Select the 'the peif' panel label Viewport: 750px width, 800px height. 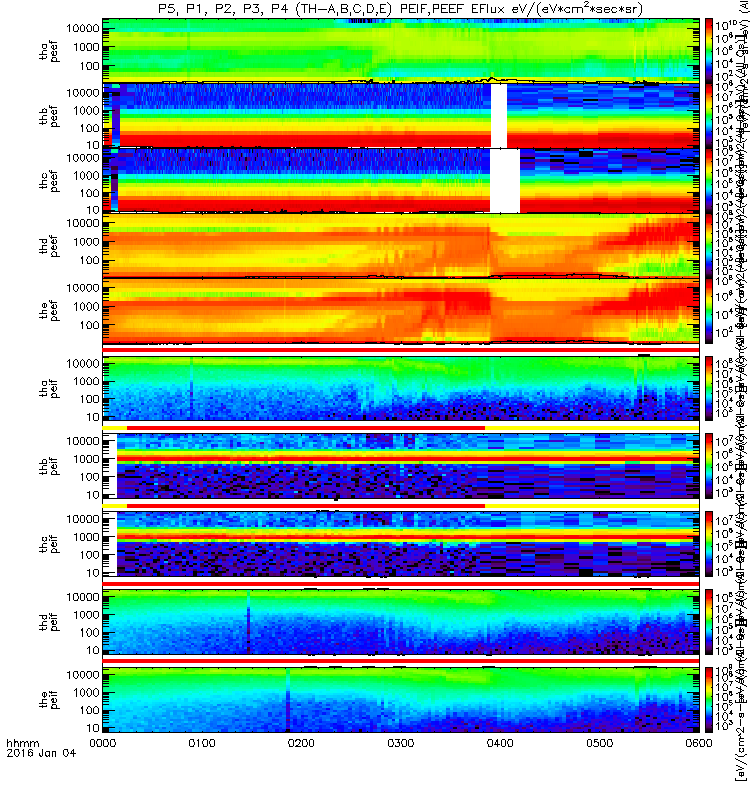pyautogui.click(x=49, y=699)
